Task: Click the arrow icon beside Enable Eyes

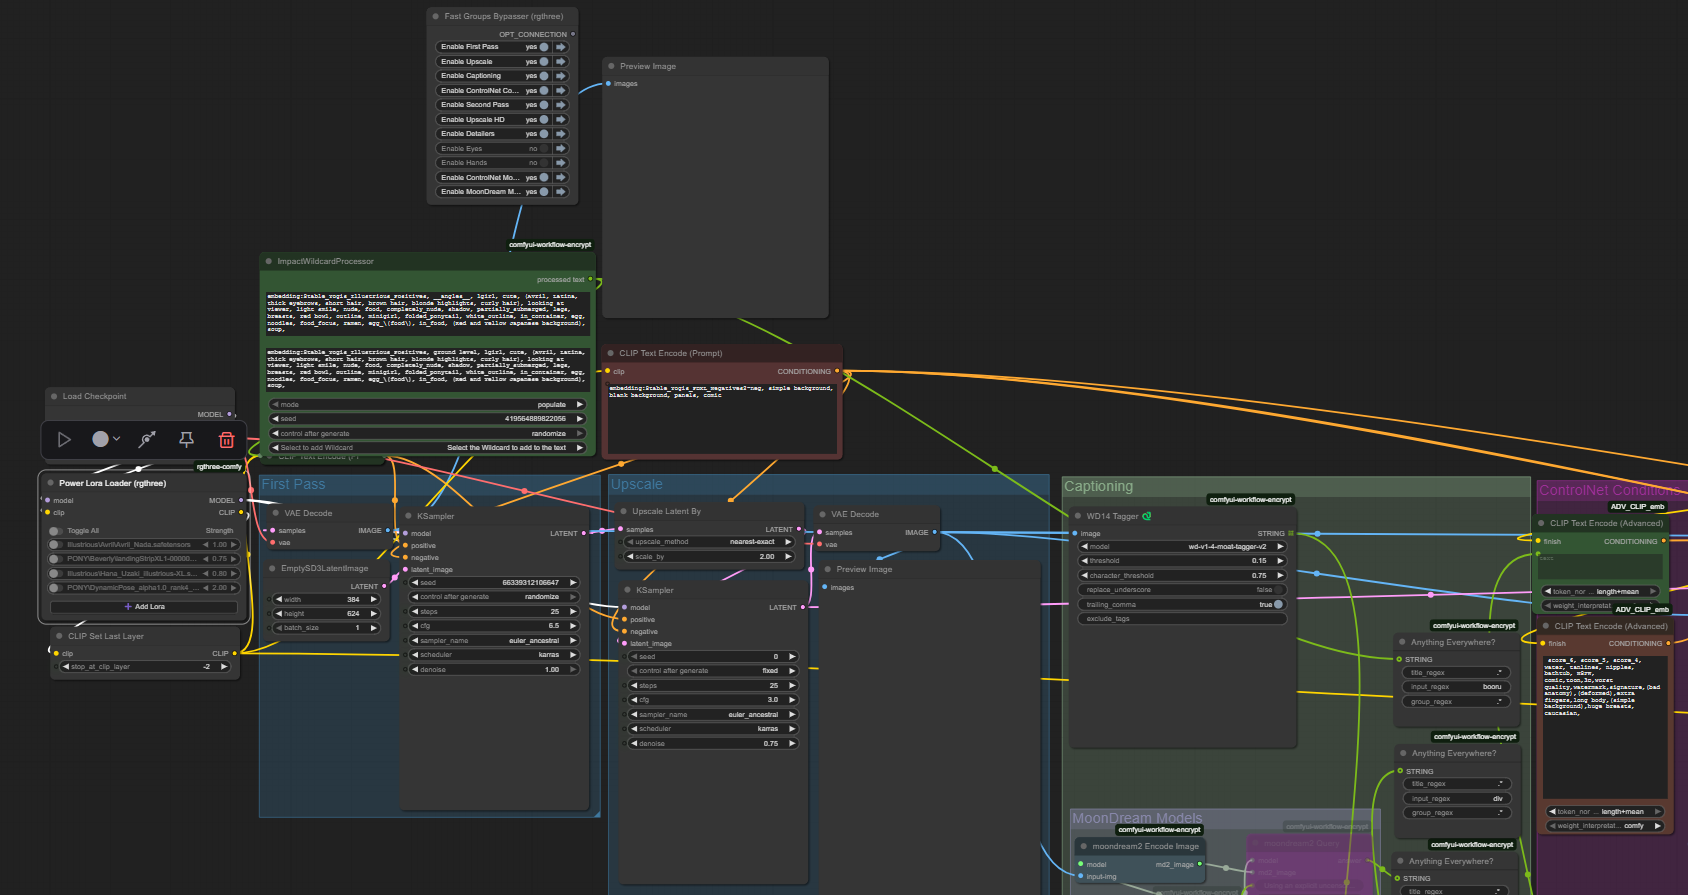Action: 561,148
